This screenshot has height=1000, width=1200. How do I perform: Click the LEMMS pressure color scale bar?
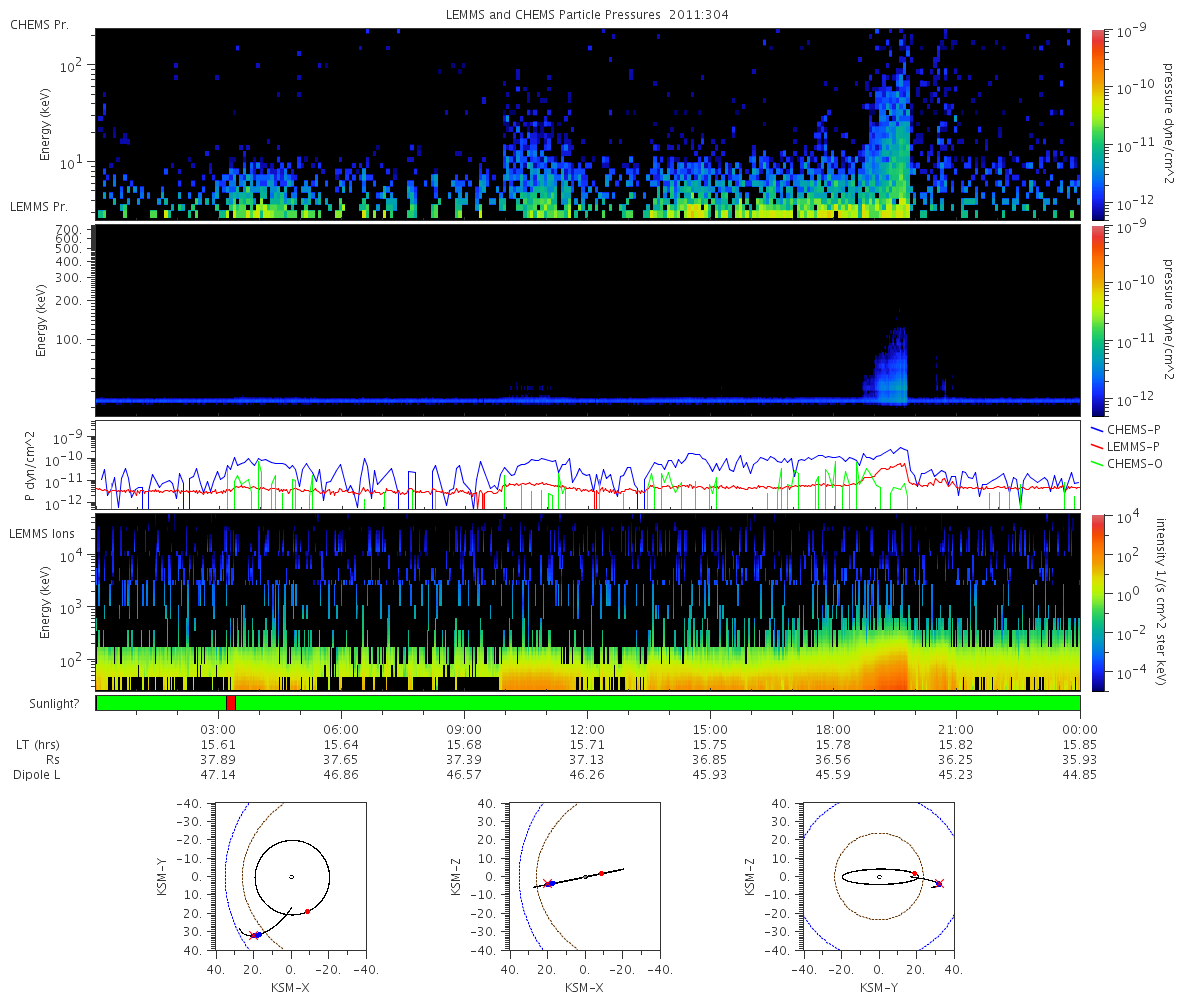tap(1097, 320)
